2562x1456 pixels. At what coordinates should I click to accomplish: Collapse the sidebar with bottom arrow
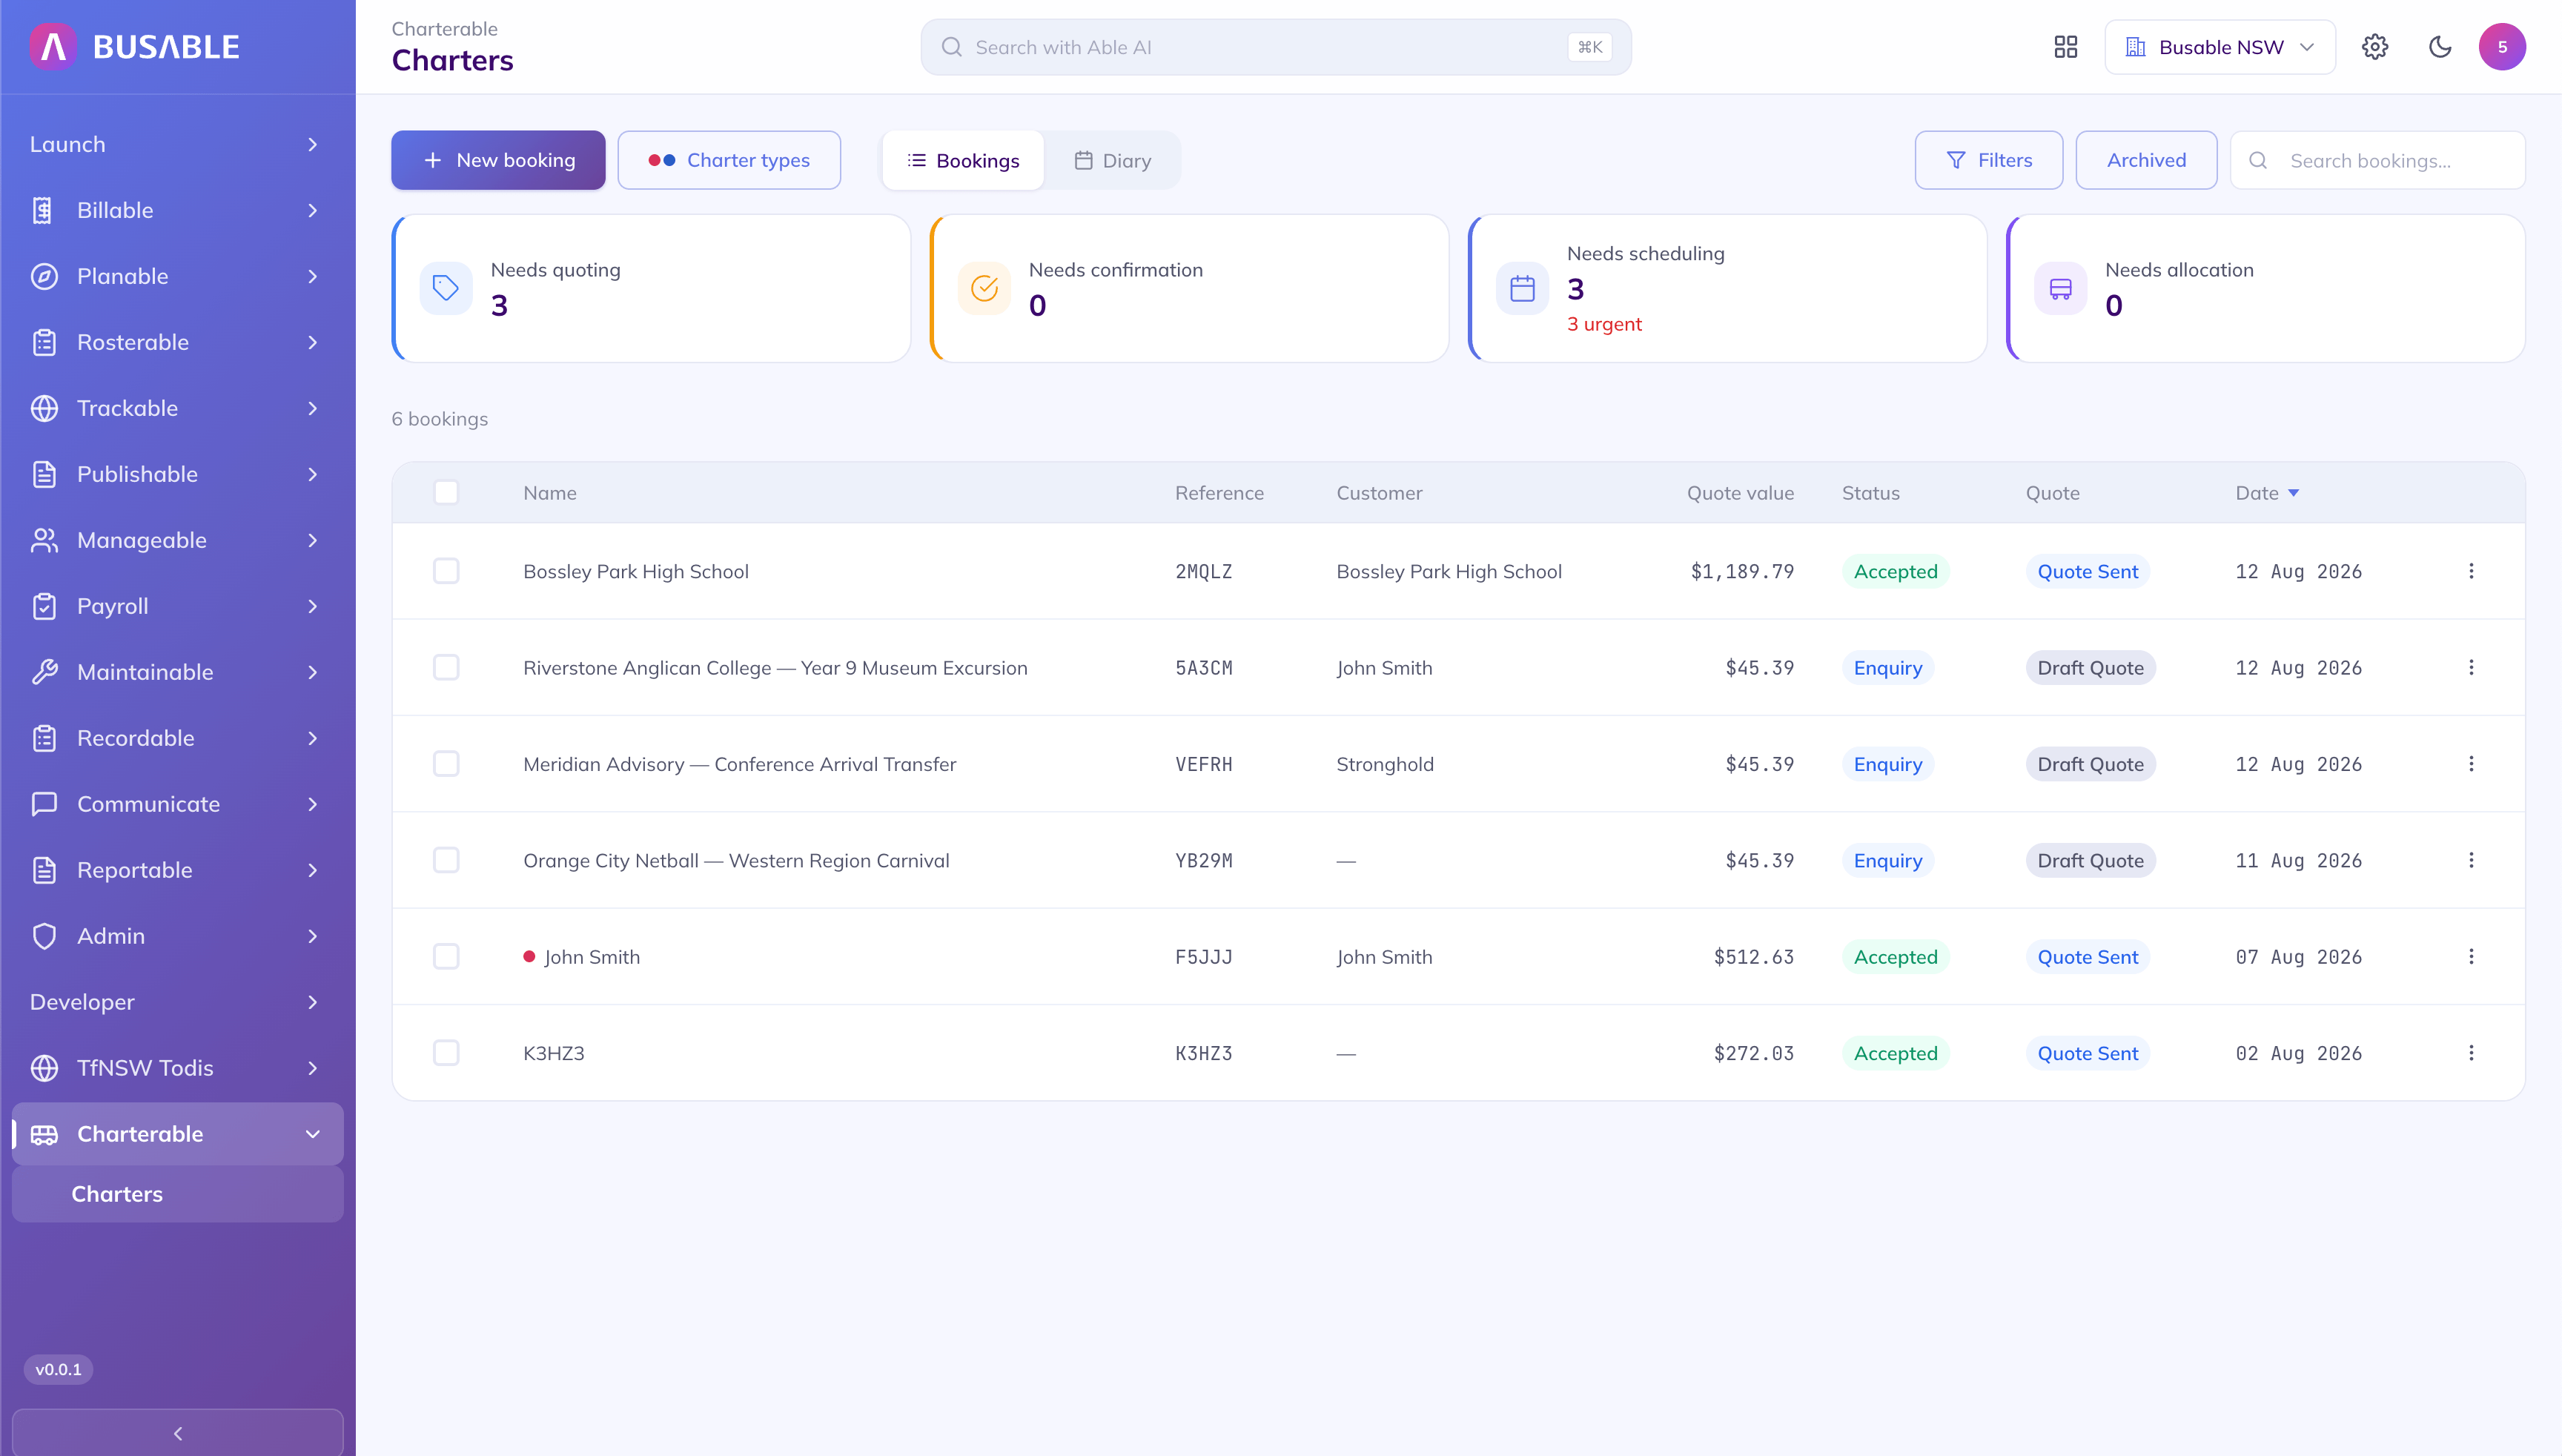[178, 1432]
